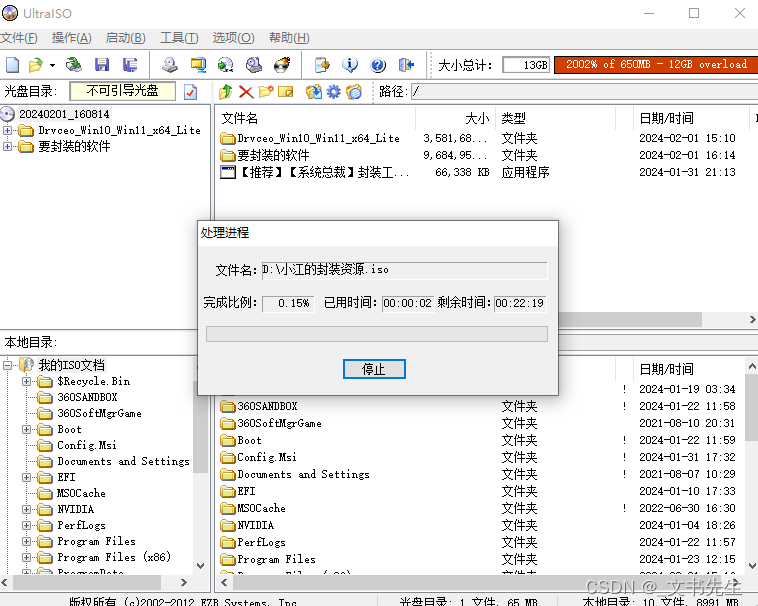Image resolution: width=758 pixels, height=606 pixels.
Task: Click the Save floppy disk icon
Action: click(102, 65)
